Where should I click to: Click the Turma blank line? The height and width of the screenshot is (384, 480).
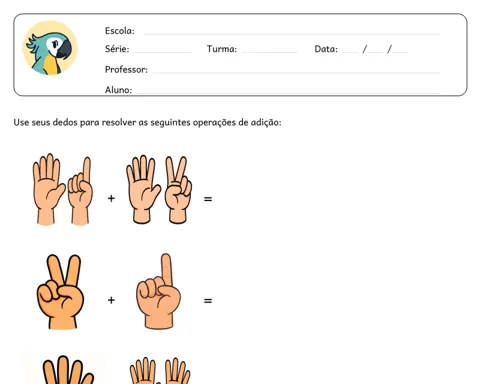point(270,52)
